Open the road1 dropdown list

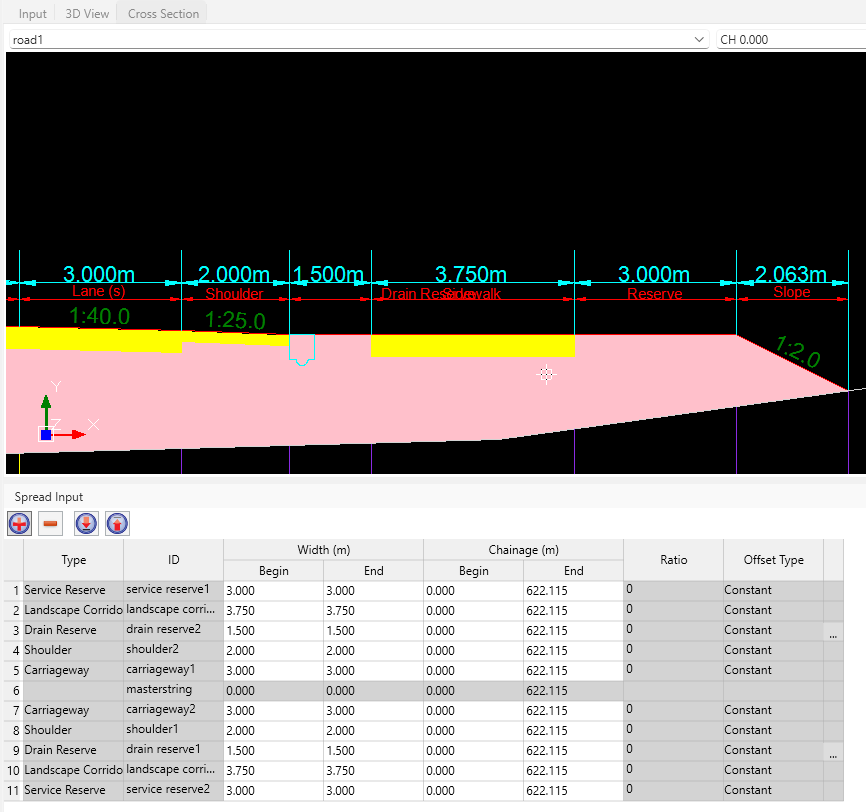tap(699, 40)
